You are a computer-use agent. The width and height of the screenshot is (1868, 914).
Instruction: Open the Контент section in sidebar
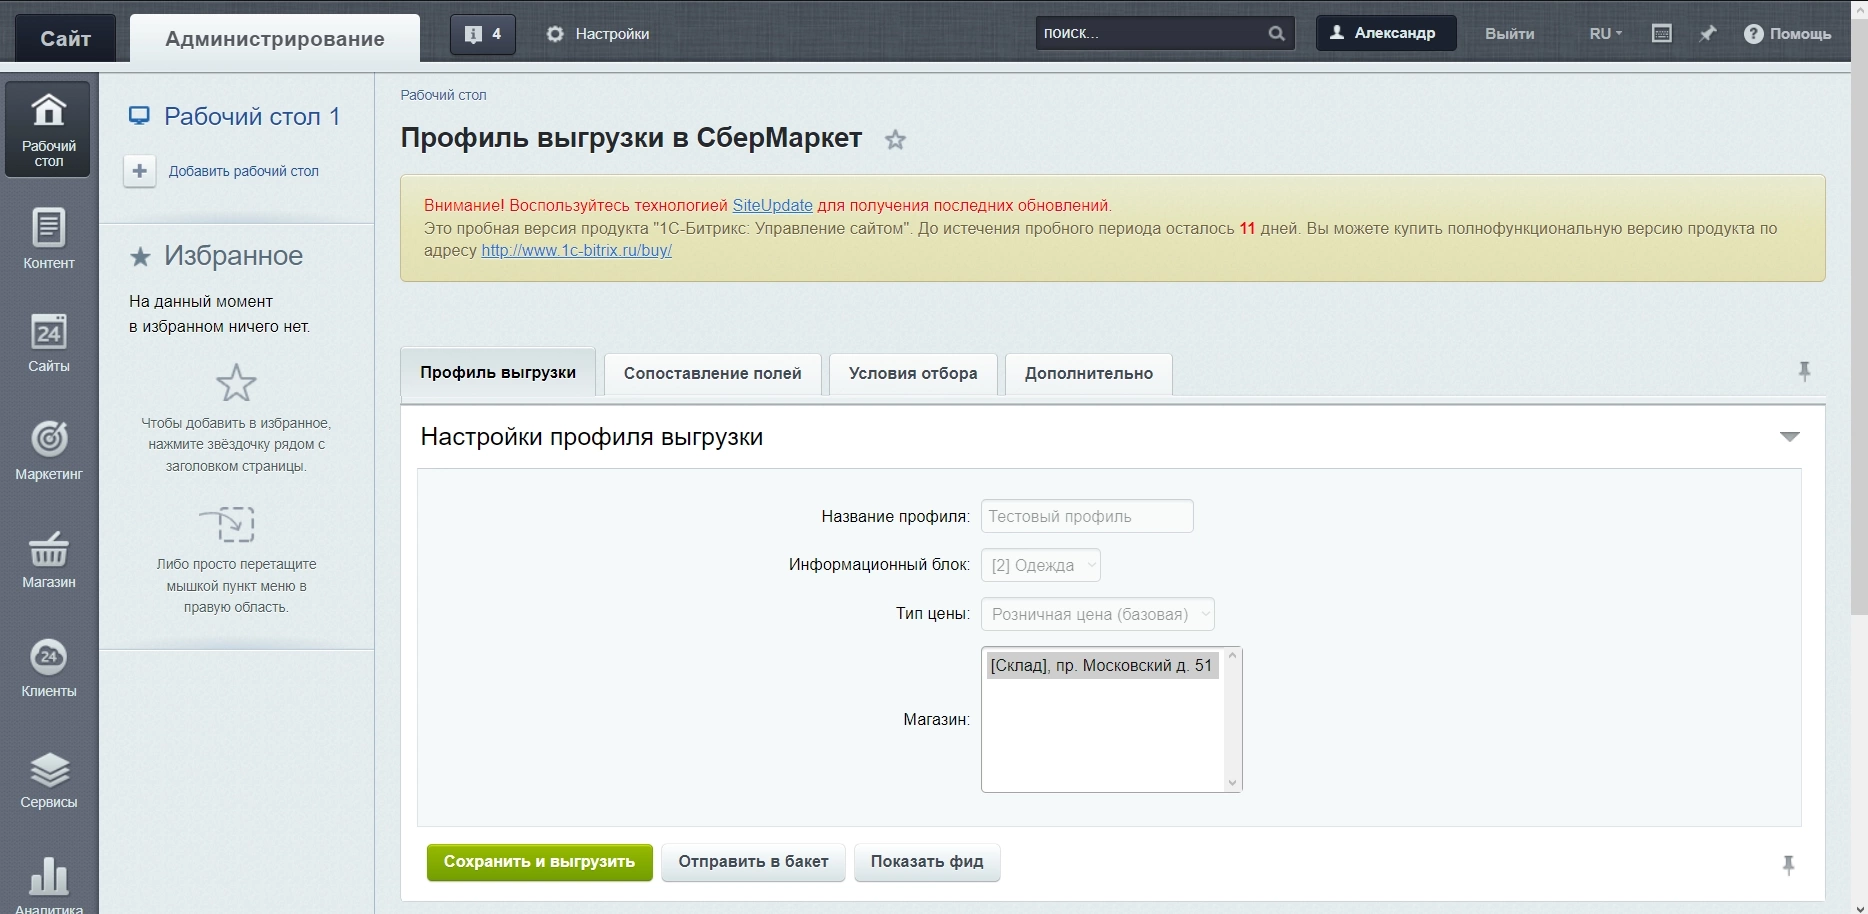click(48, 238)
